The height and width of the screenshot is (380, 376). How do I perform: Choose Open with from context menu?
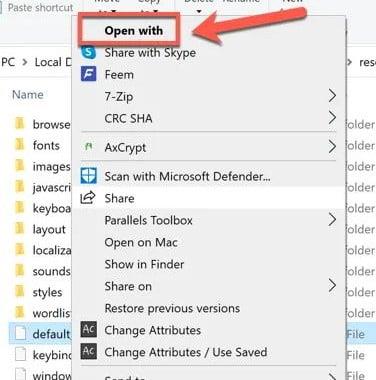[134, 30]
